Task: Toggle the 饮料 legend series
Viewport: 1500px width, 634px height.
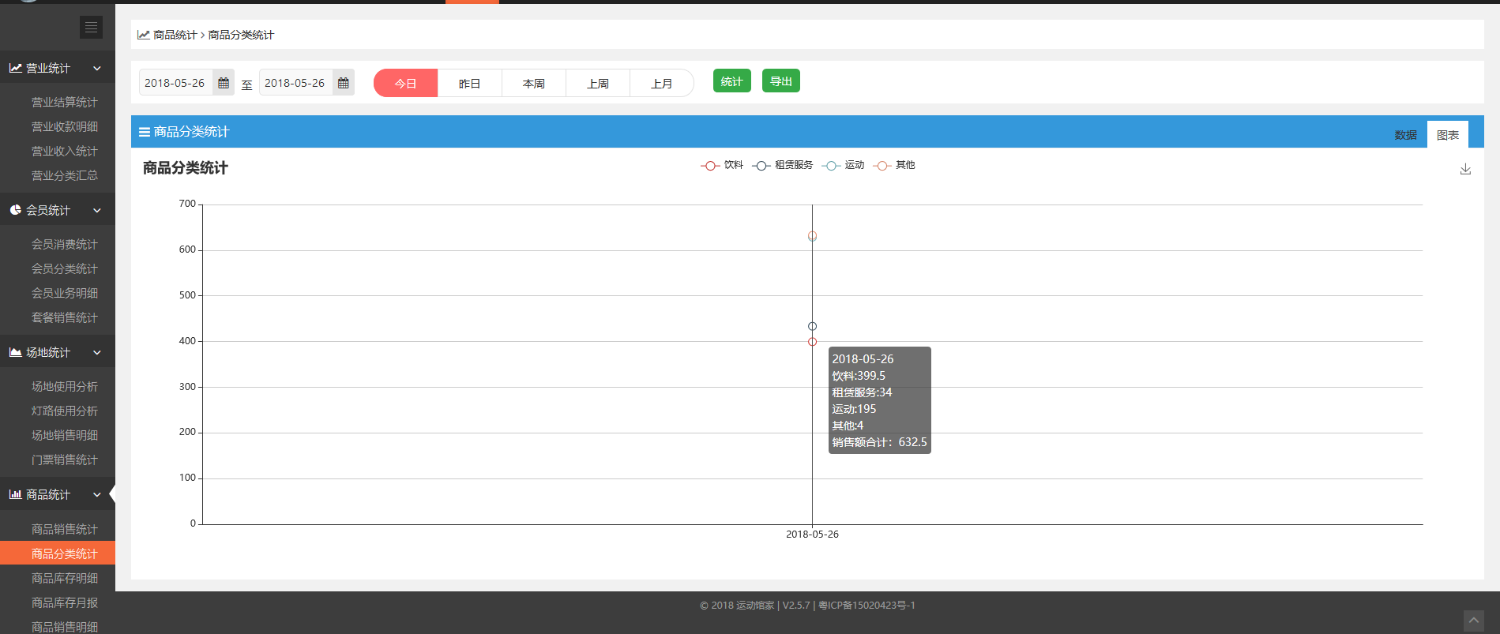Action: pyautogui.click(x=722, y=165)
